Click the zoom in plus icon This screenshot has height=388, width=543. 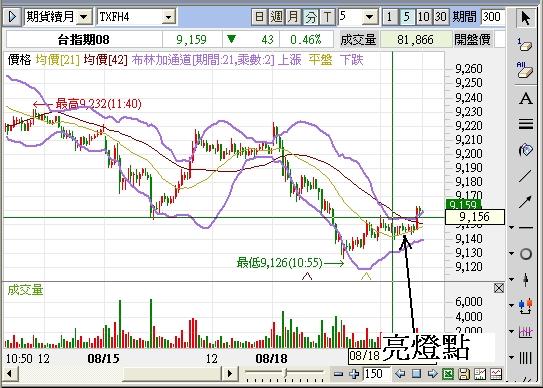pos(354,374)
